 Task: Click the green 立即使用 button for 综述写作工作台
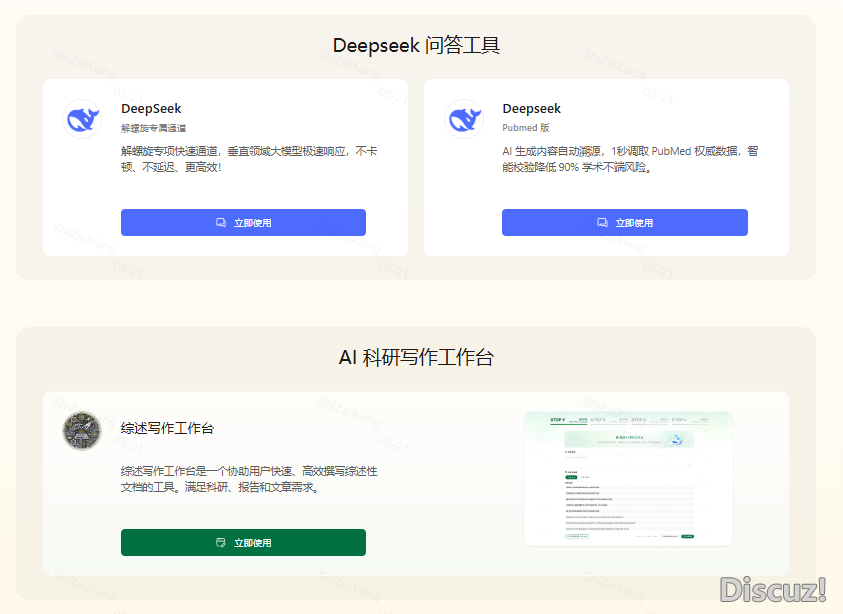click(243, 542)
